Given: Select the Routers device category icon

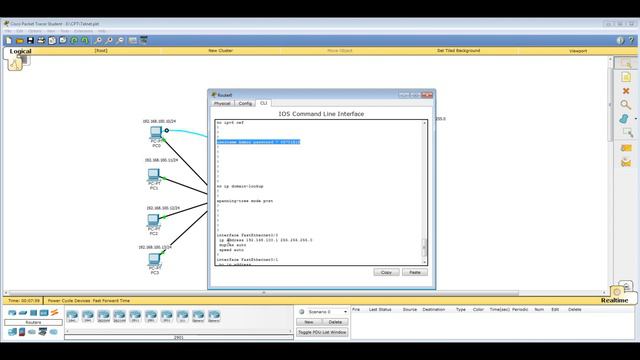Looking at the screenshot, I should [12, 313].
